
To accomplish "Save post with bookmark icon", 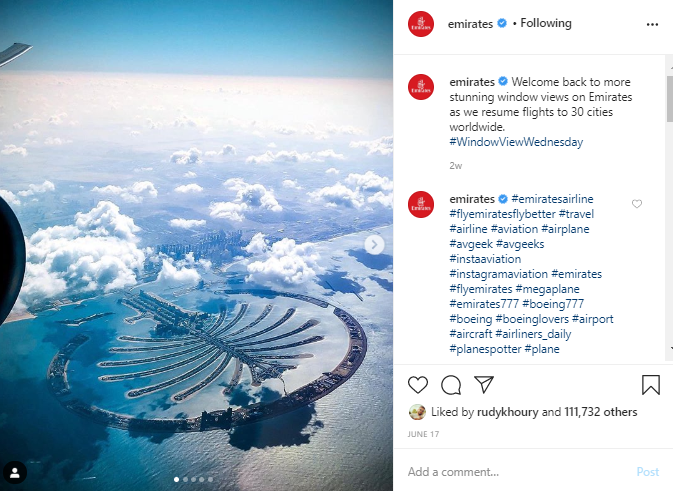I will pyautogui.click(x=651, y=385).
